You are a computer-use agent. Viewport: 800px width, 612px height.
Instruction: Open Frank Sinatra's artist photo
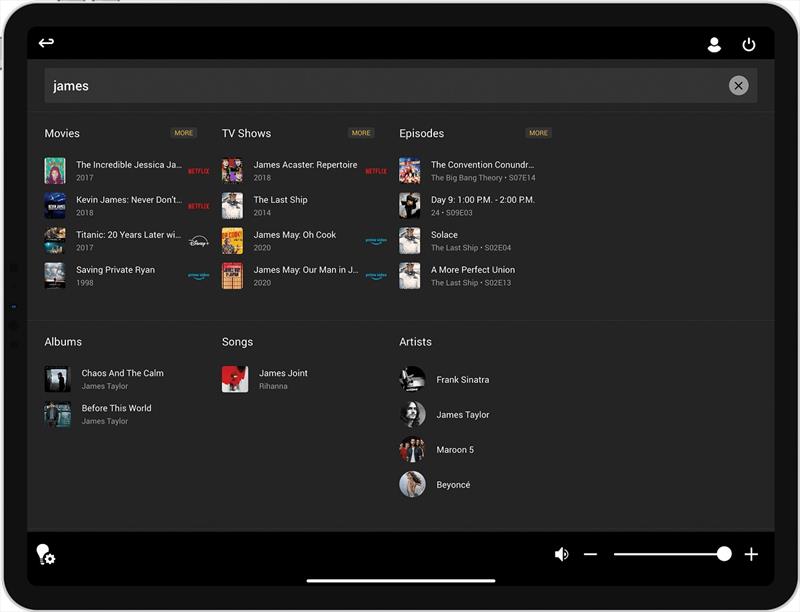(x=412, y=379)
